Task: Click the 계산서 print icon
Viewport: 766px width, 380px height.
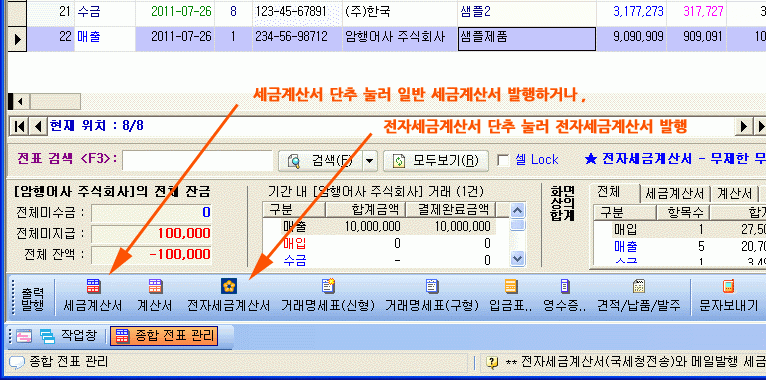Action: tap(155, 296)
